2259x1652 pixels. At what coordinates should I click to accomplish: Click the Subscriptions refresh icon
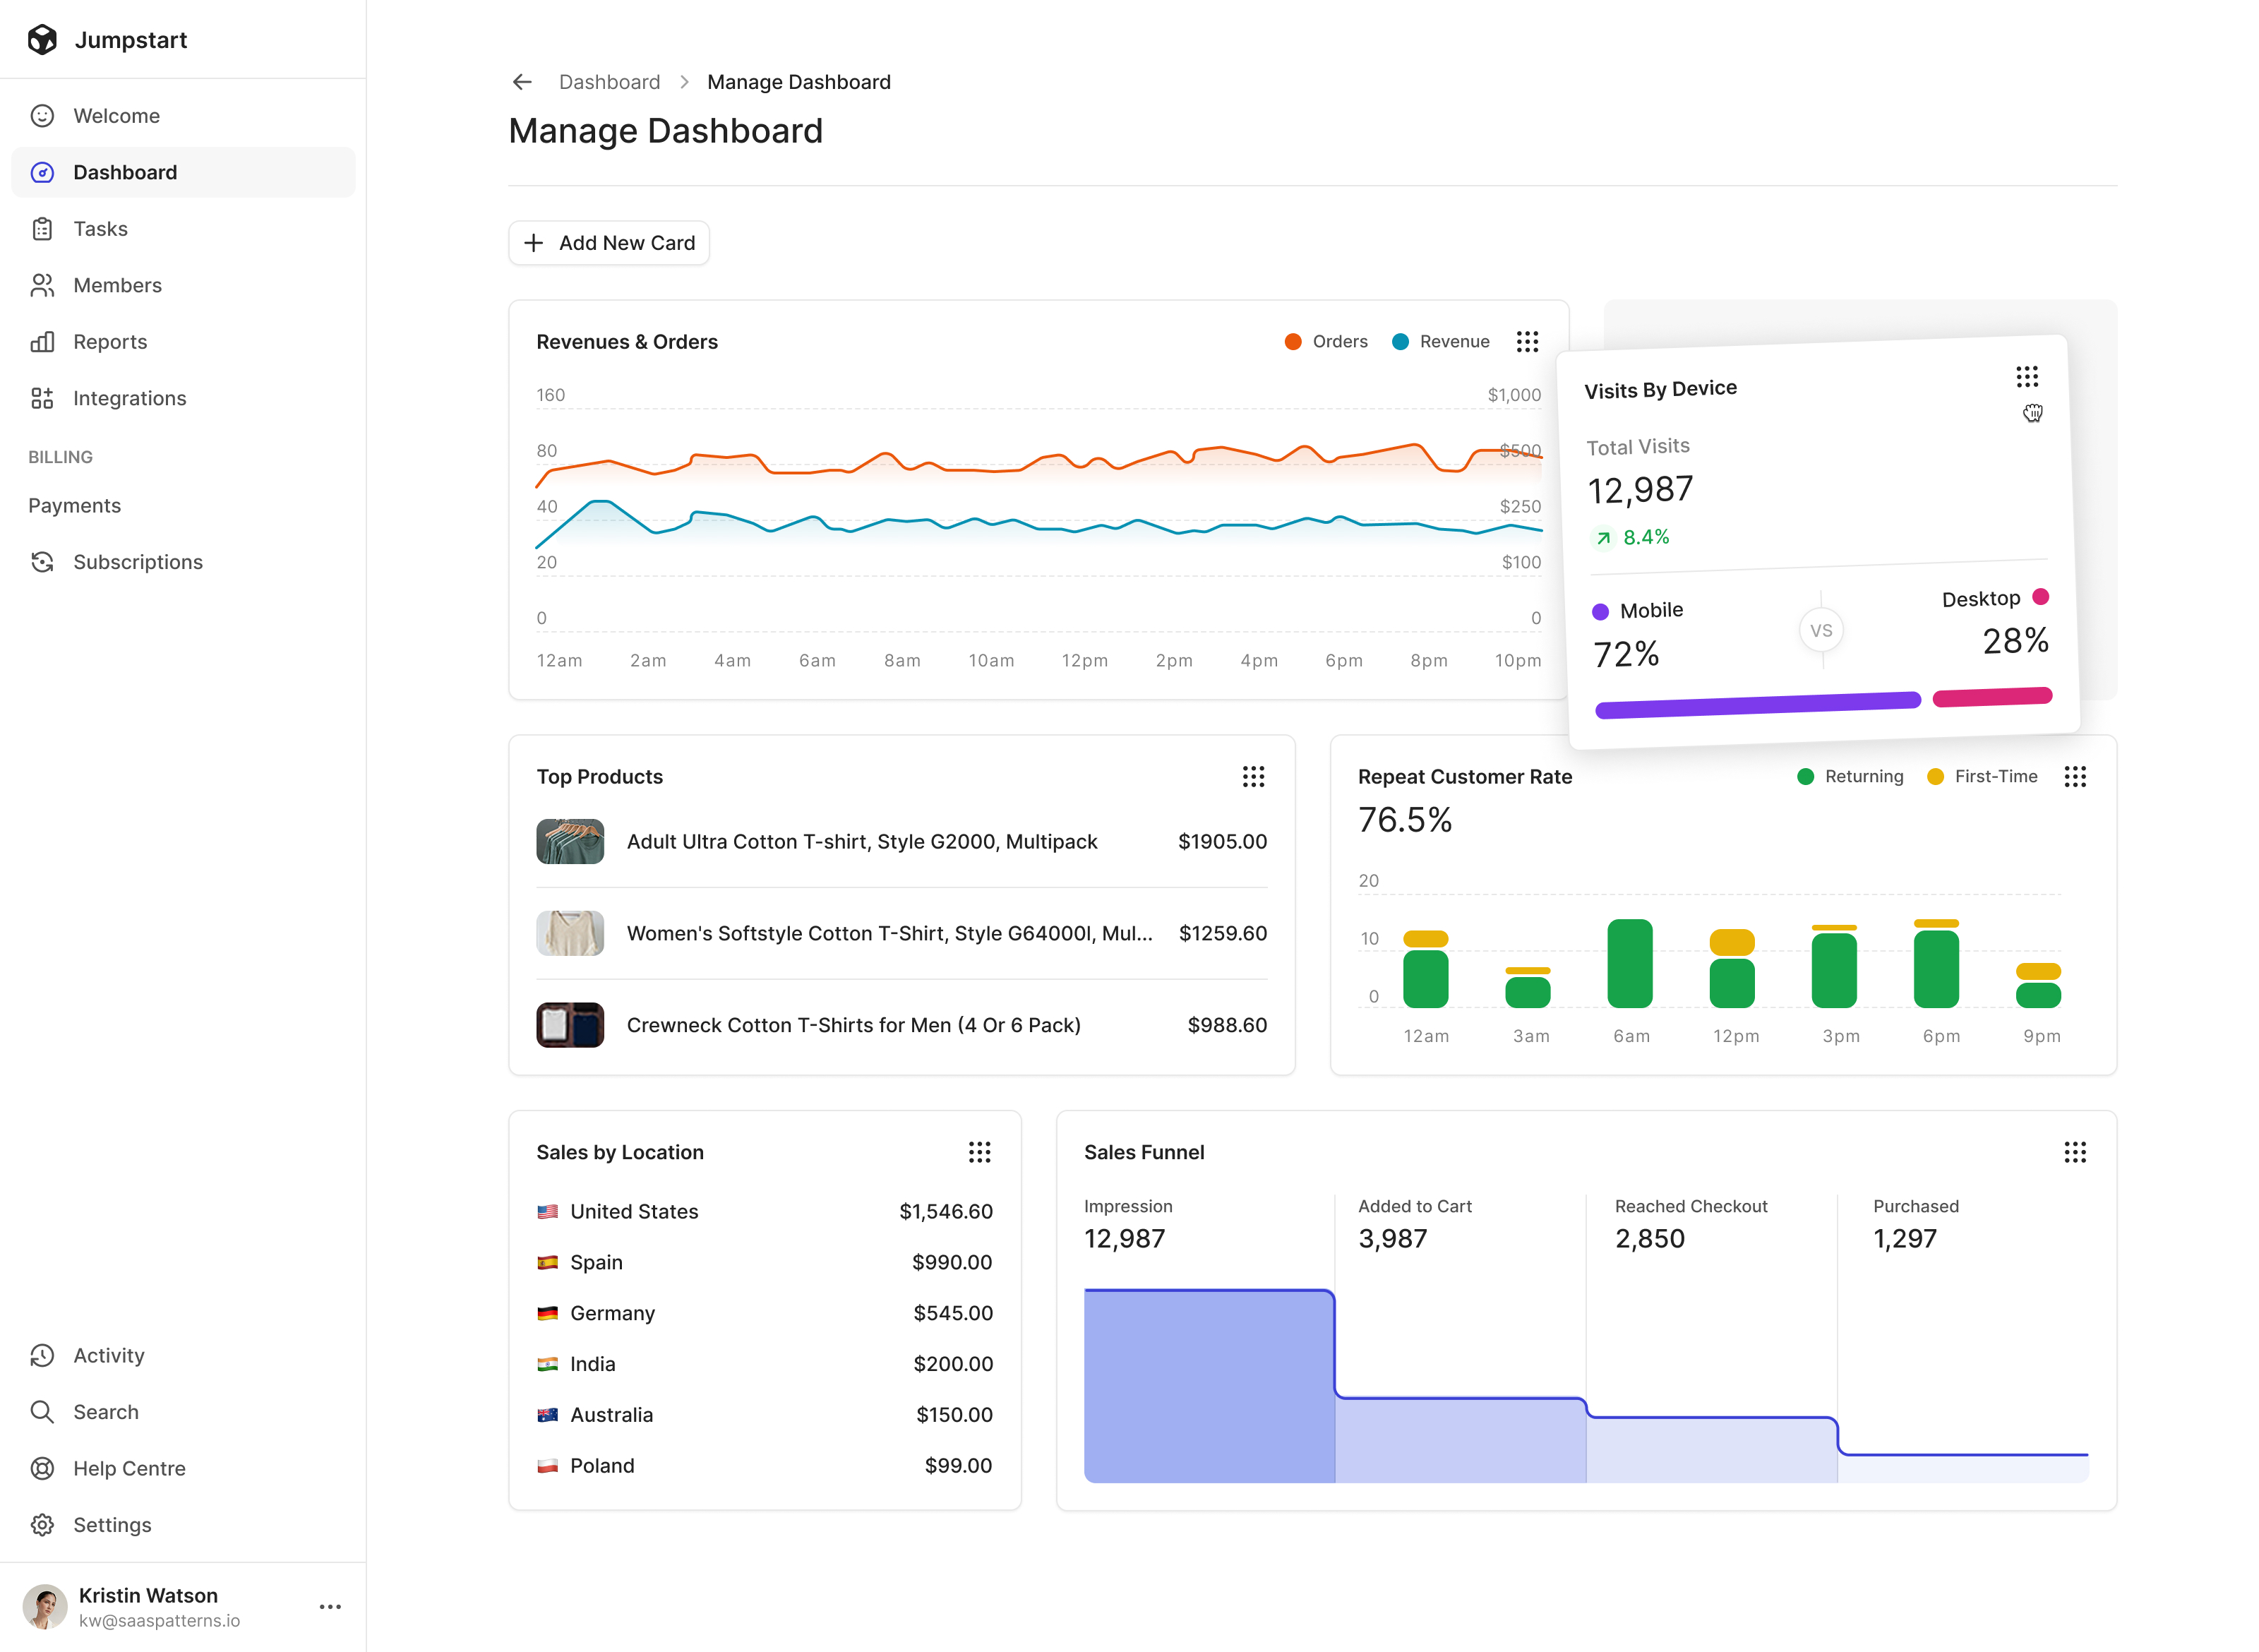(42, 562)
